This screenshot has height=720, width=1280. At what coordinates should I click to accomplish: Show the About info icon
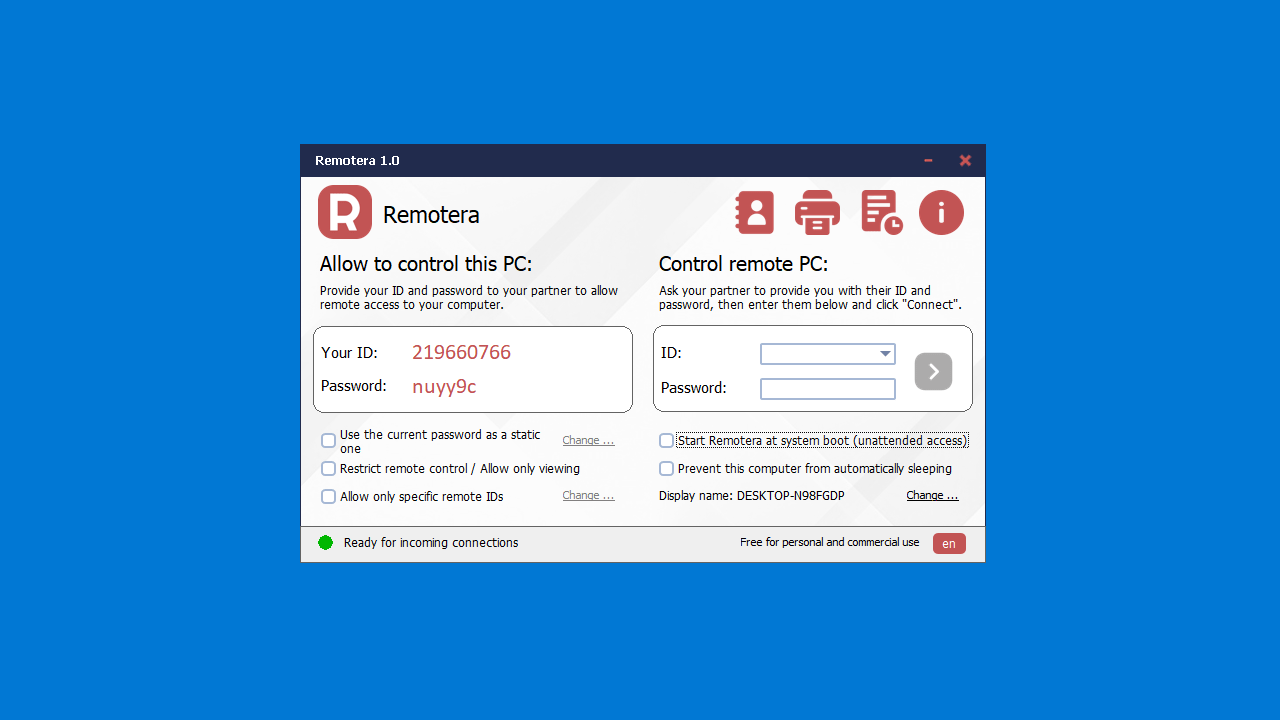tap(941, 212)
